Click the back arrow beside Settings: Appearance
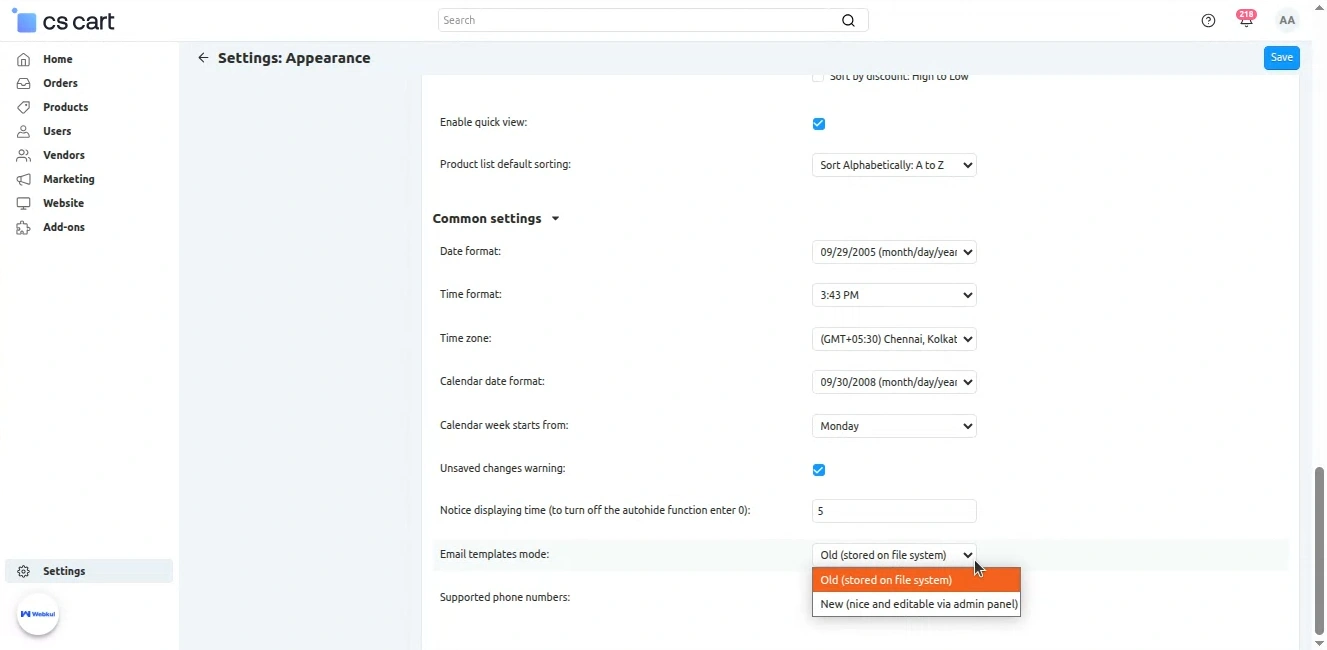This screenshot has width=1327, height=650. click(203, 58)
